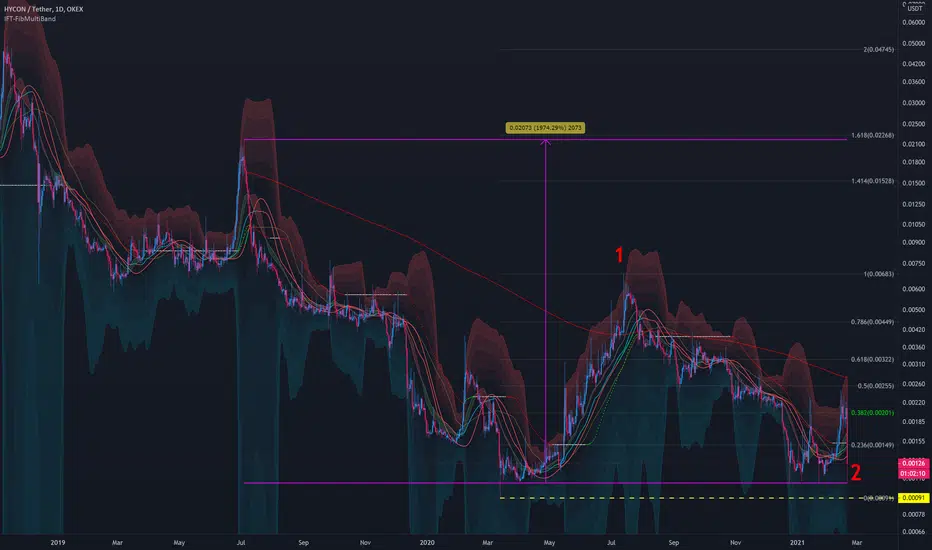Select the green 0.382(0.00201) Fibonacci label
The height and width of the screenshot is (550, 932).
click(872, 413)
